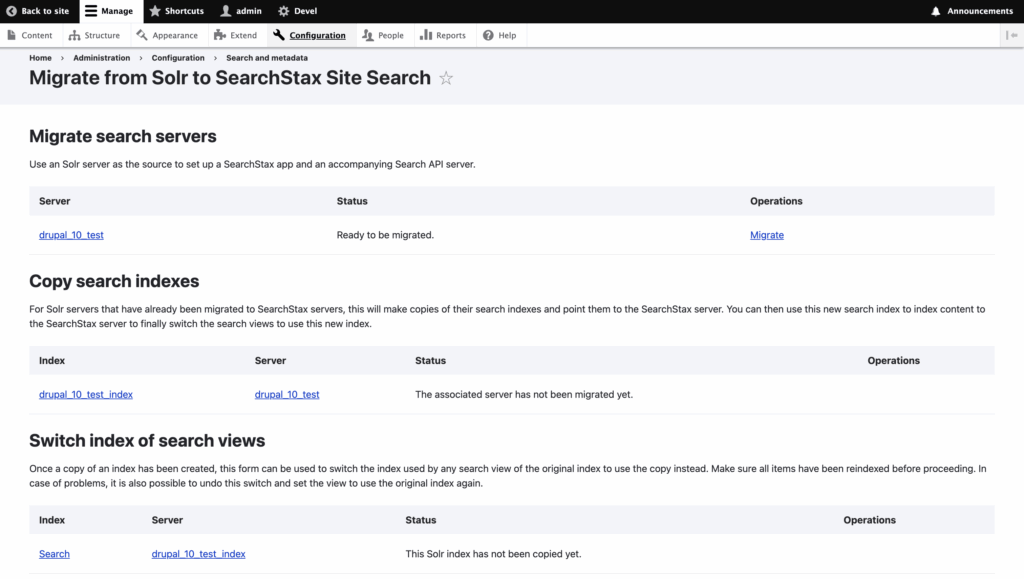1024x579 pixels.
Task: Collapse the toolbar with orientation toggle icon
Action: [1012, 35]
